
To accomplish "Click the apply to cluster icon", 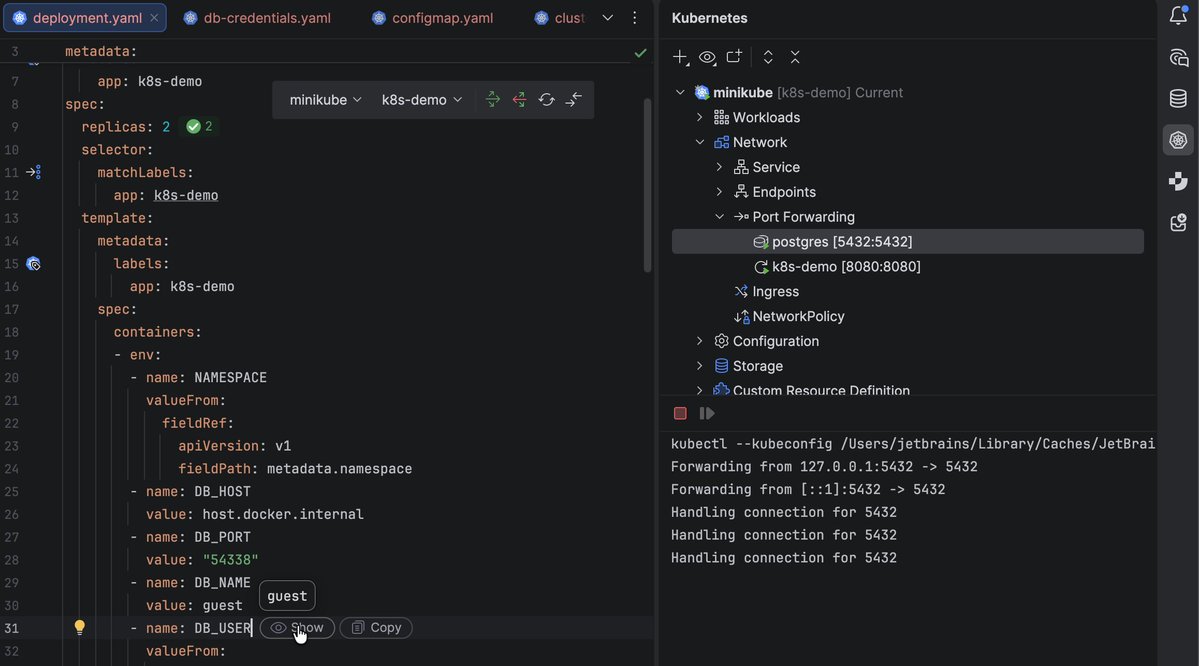I will (x=492, y=100).
